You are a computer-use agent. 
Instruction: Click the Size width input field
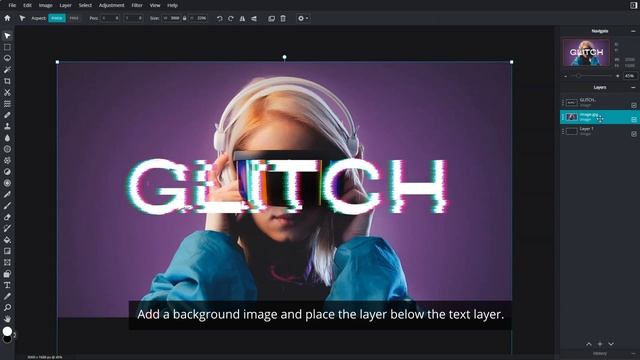pos(171,18)
